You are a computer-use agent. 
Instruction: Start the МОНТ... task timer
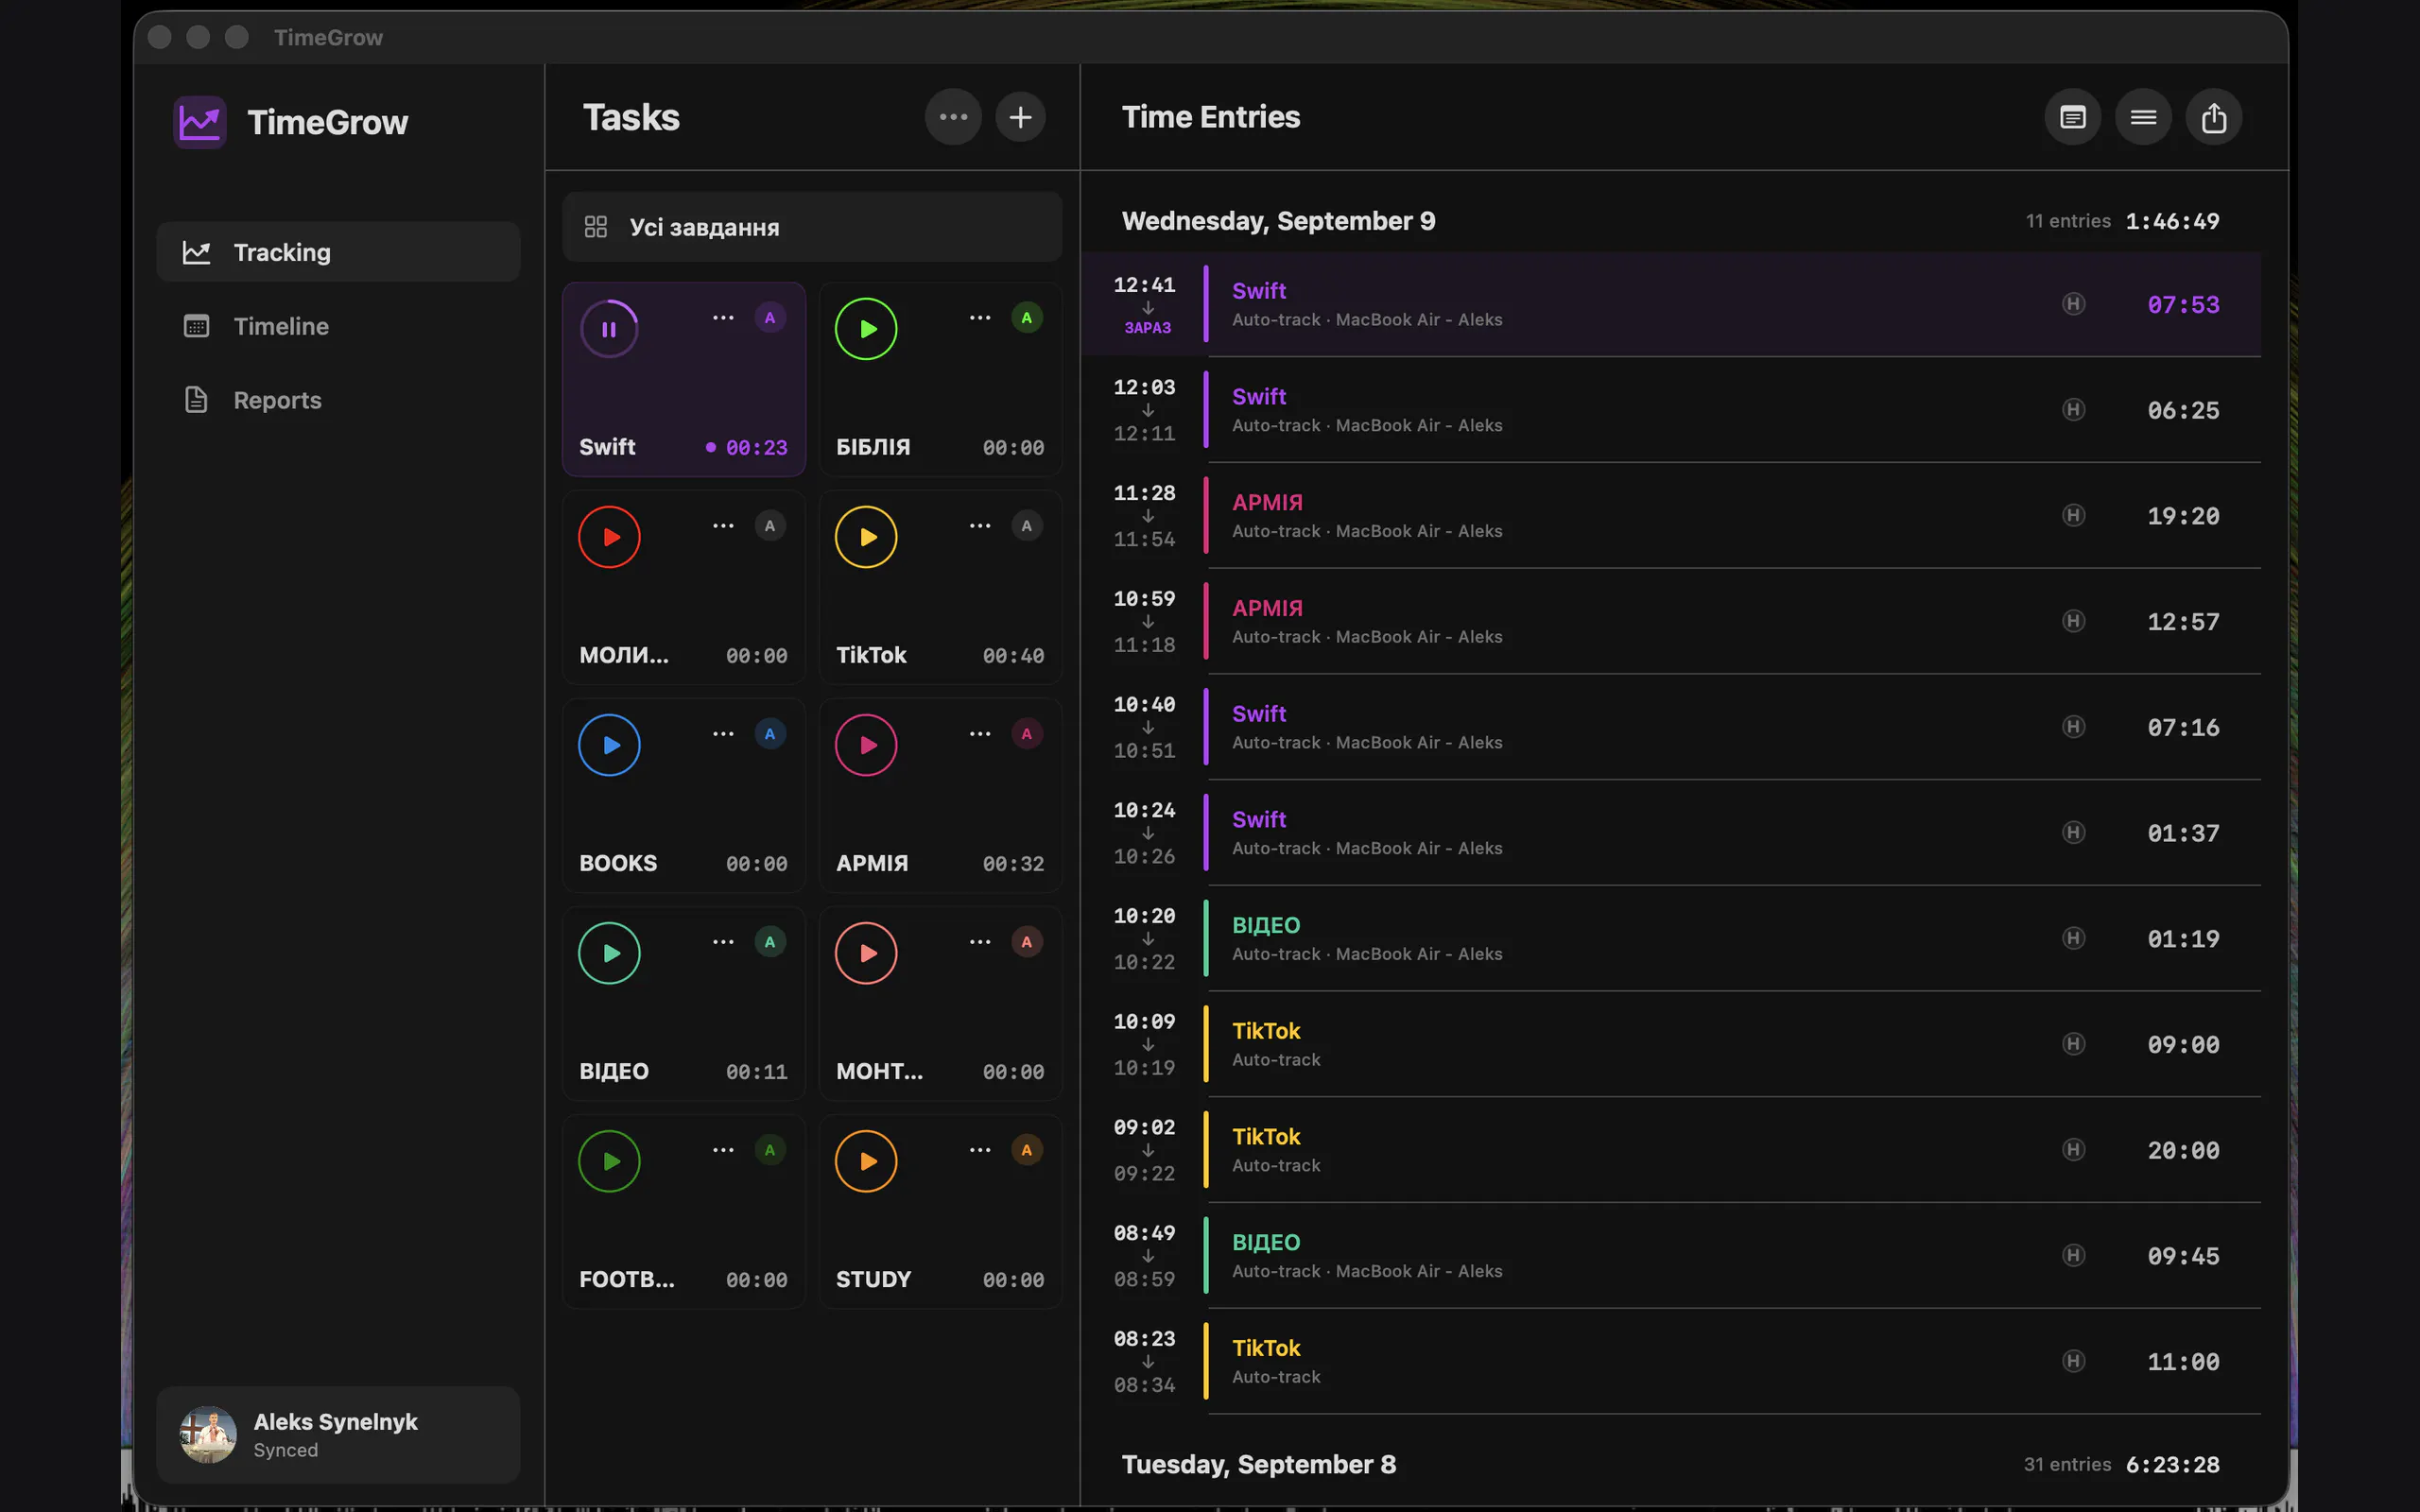866,953
